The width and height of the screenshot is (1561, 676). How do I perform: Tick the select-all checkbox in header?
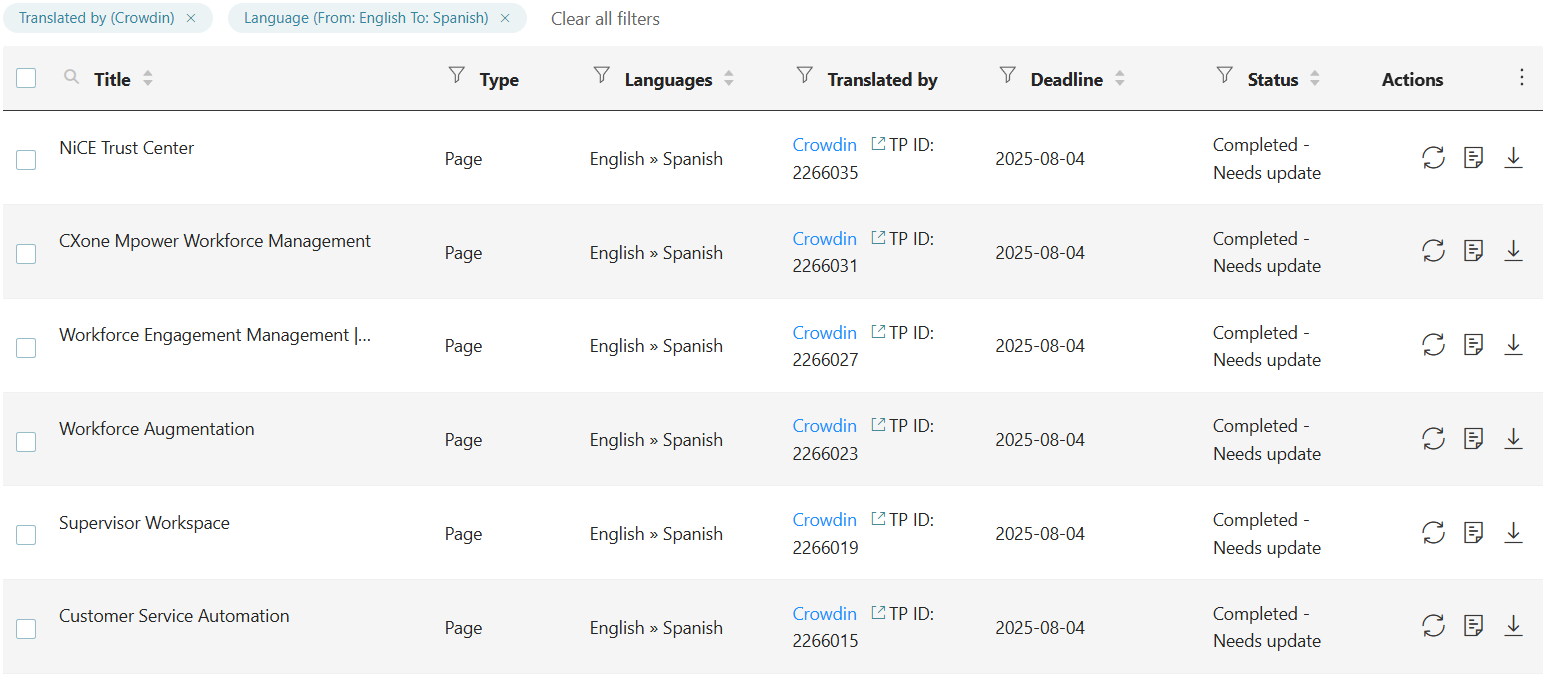(26, 78)
